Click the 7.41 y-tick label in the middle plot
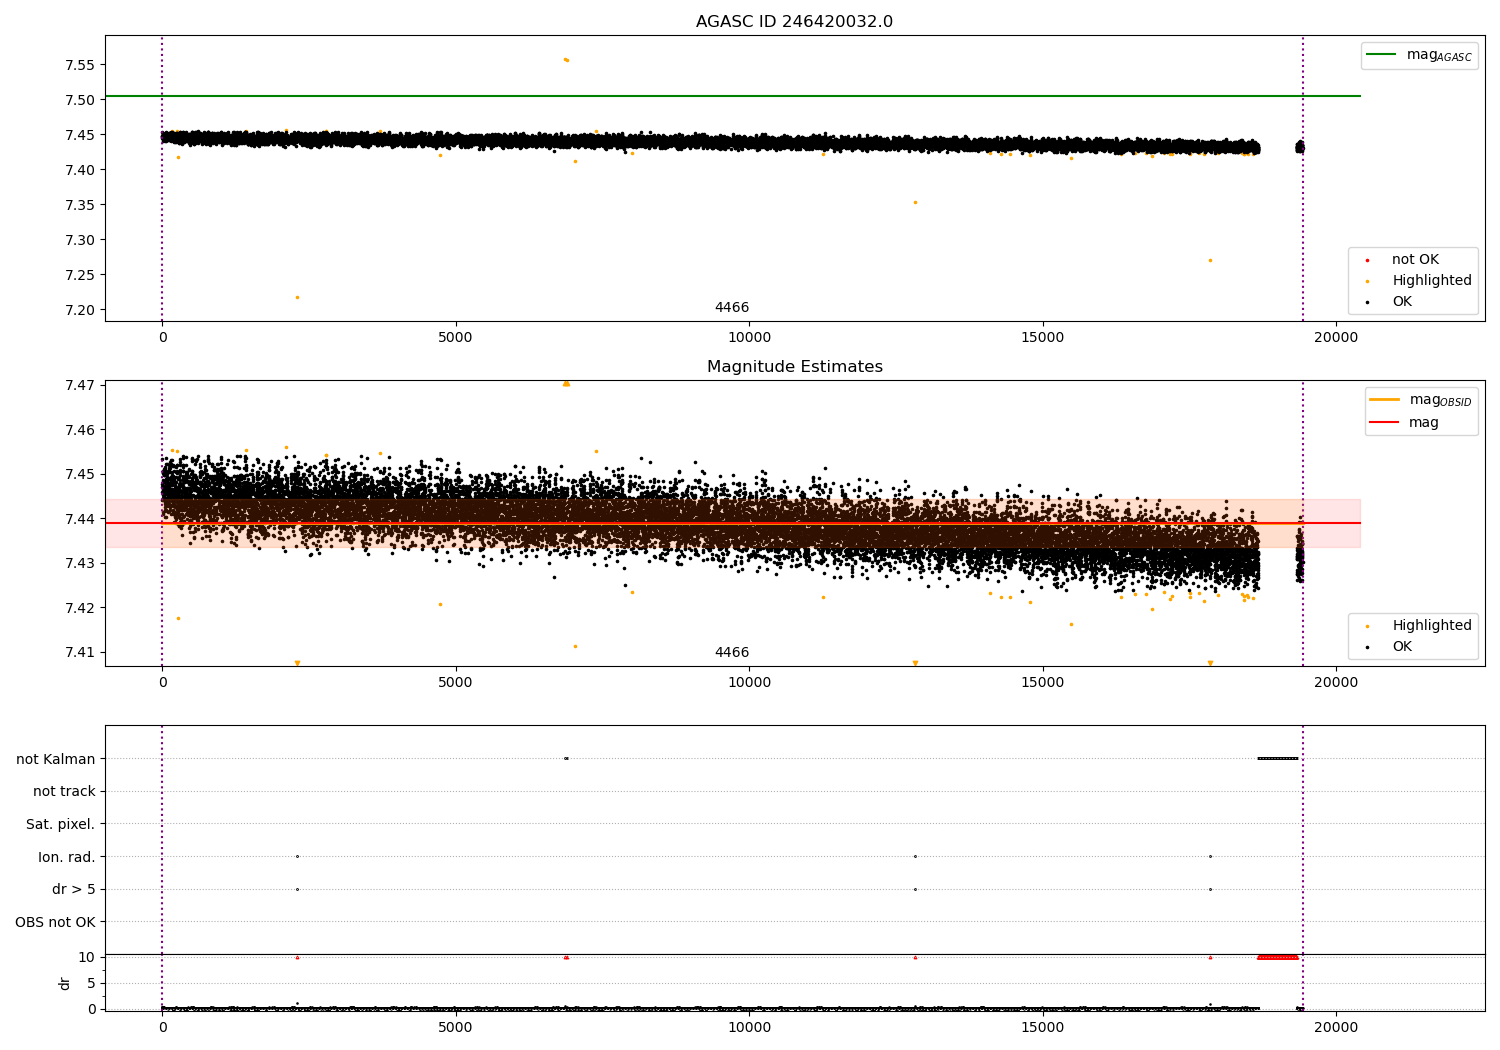Screen dimensions: 1500x1050 click(x=79, y=652)
